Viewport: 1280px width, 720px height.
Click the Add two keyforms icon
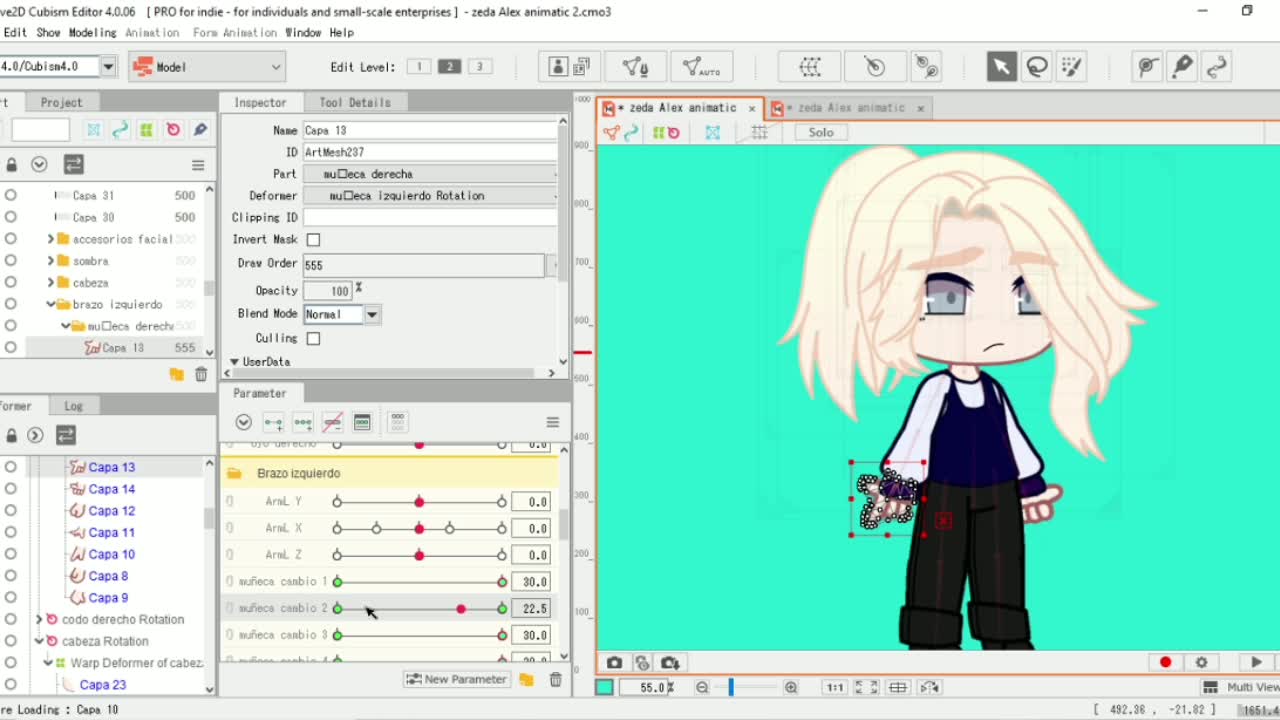pos(273,422)
